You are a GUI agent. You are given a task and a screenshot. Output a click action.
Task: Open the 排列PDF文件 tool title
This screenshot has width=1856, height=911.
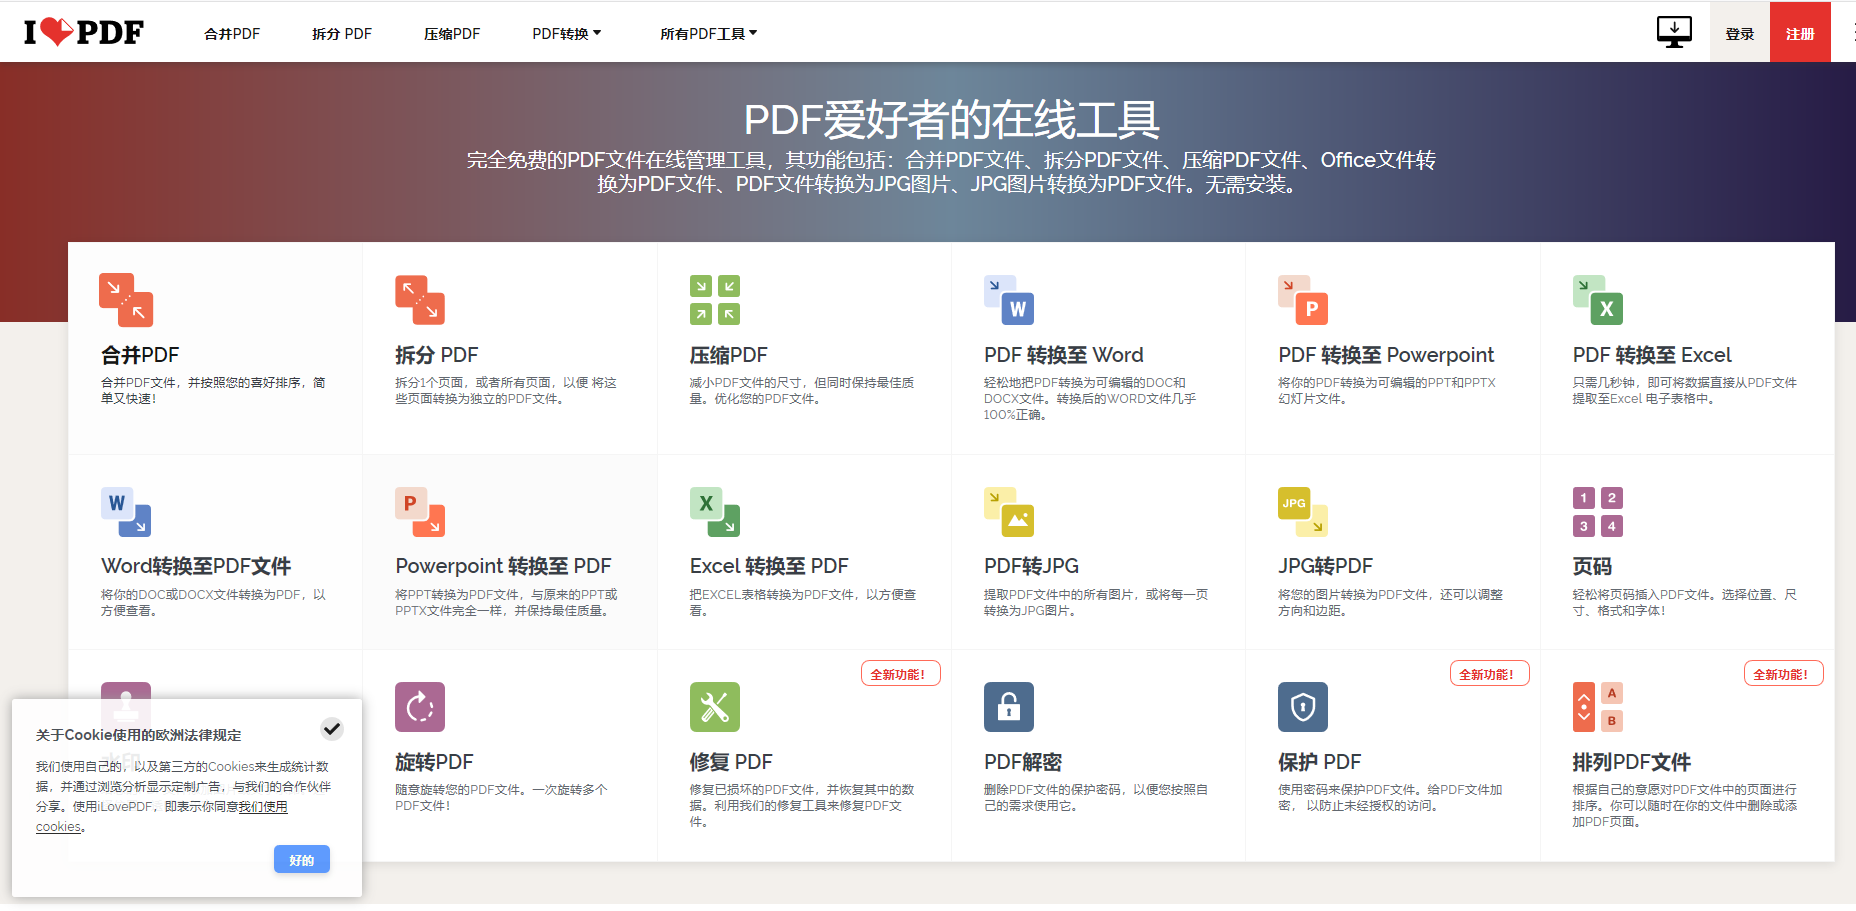pyautogui.click(x=1632, y=762)
